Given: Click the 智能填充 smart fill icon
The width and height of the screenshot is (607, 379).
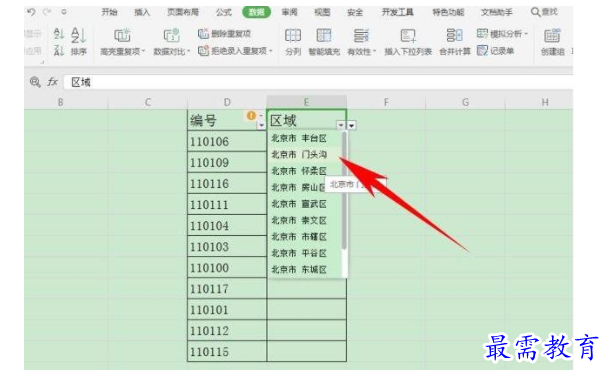Looking at the screenshot, I should (x=324, y=36).
